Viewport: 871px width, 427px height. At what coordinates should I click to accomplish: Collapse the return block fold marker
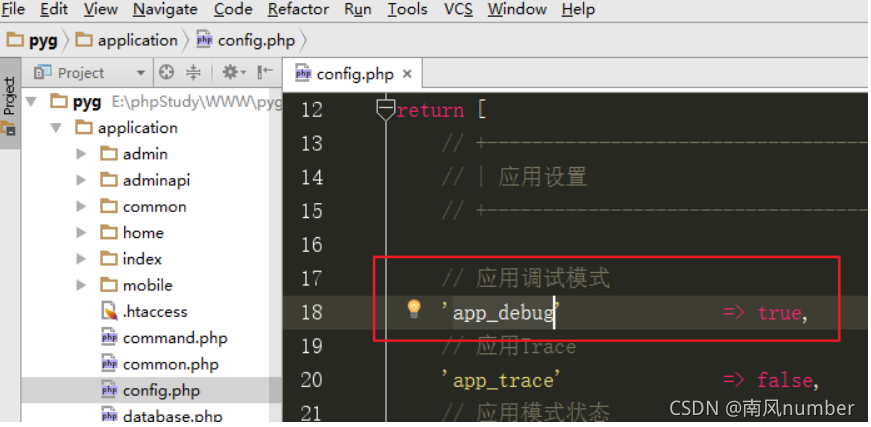385,109
